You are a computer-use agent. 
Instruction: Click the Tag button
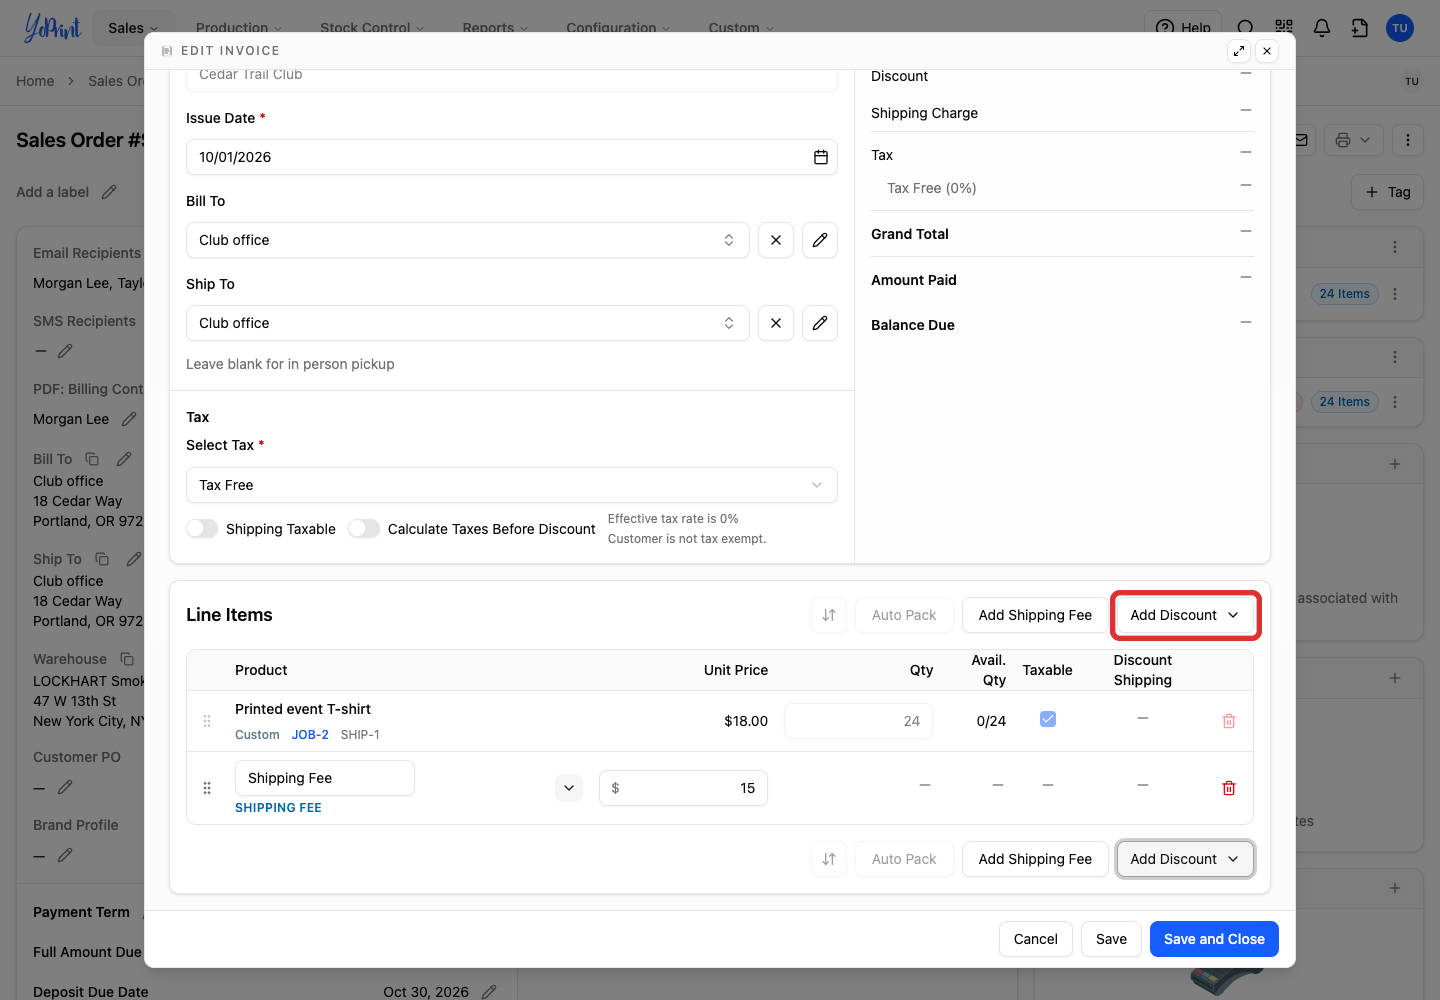pos(1388,192)
